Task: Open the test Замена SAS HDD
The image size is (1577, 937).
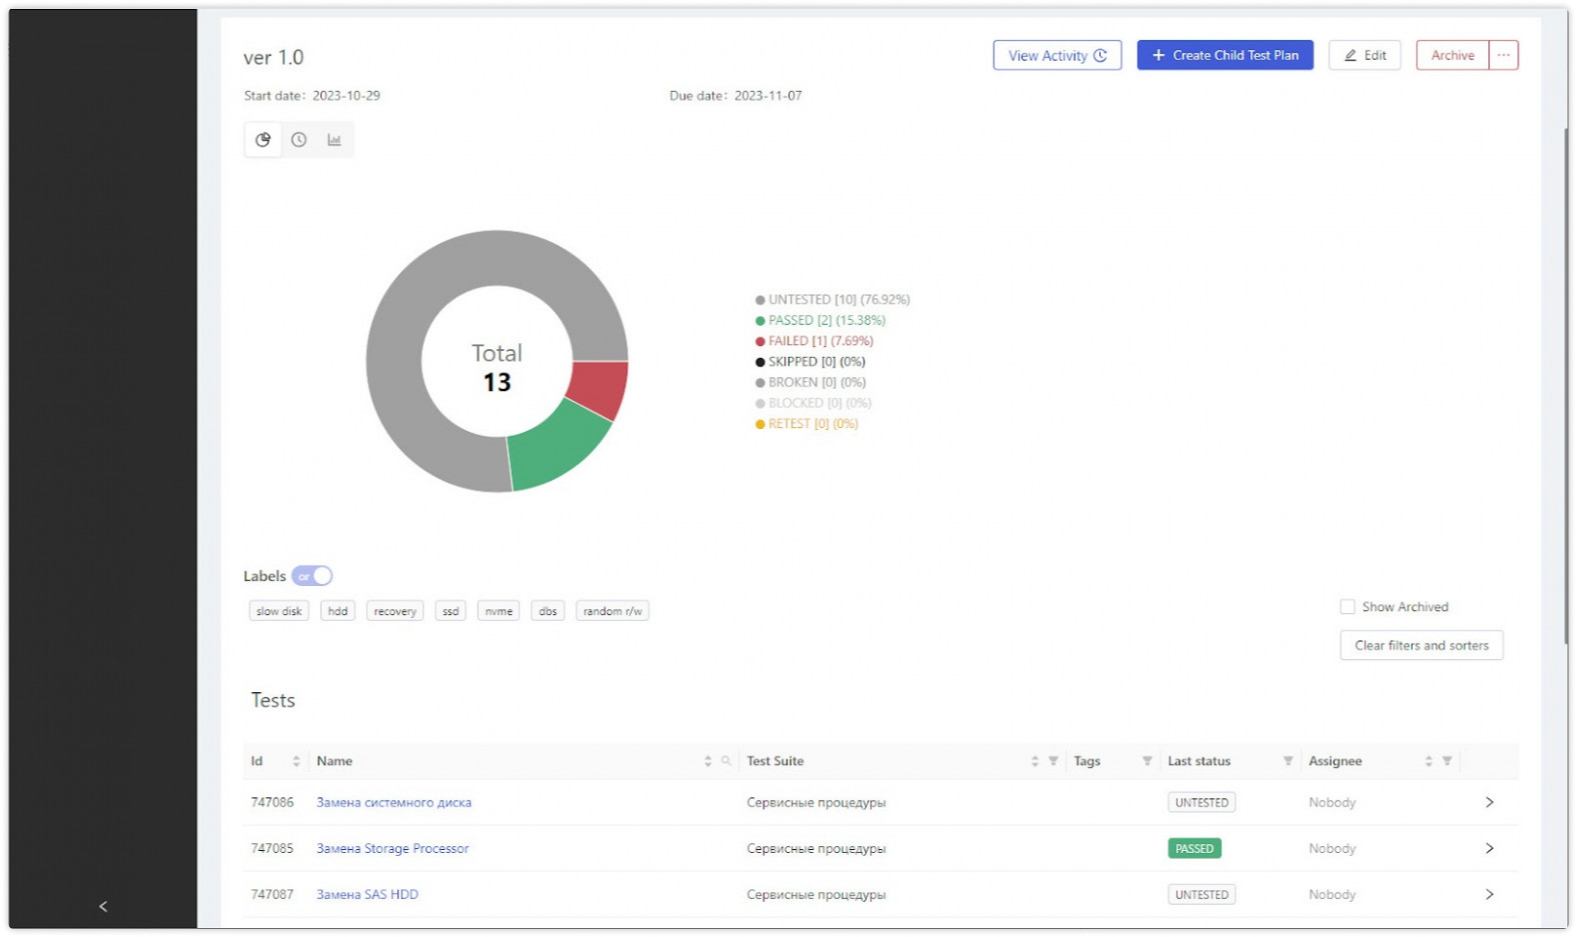Action: (368, 894)
